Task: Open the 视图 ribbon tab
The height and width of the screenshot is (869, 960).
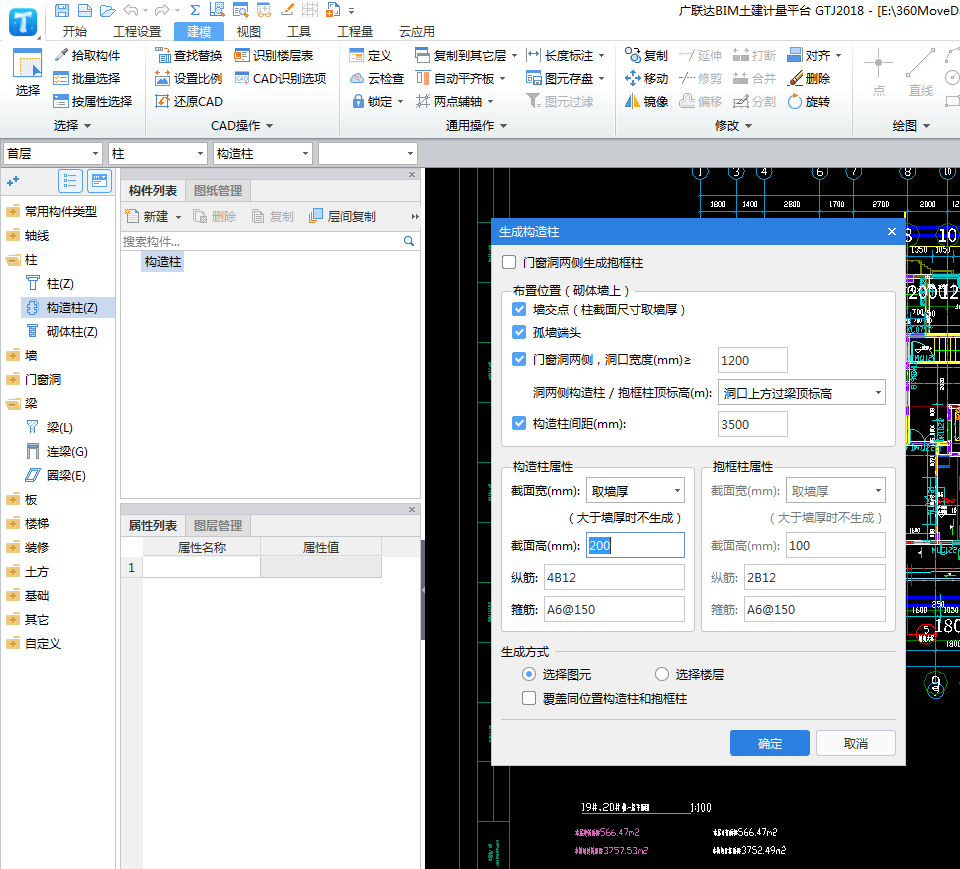Action: 249,32
